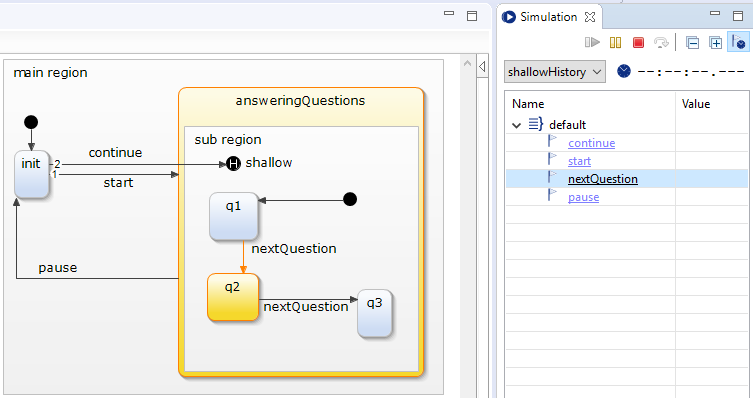Close the Simulation tab
The image size is (753, 398).
click(590, 17)
